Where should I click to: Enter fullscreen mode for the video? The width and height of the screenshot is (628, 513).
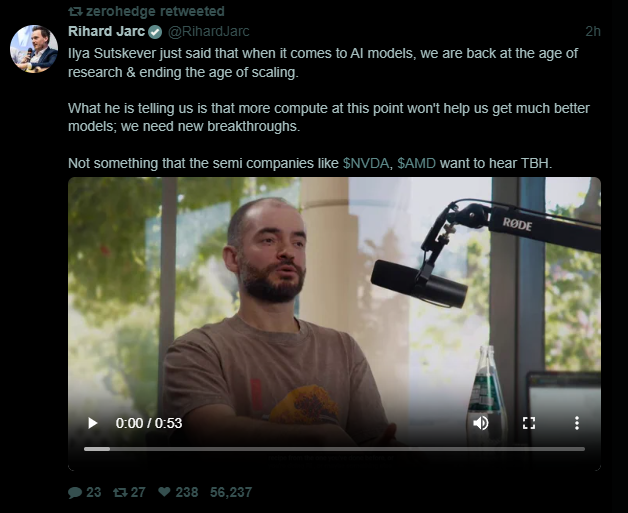(x=529, y=423)
